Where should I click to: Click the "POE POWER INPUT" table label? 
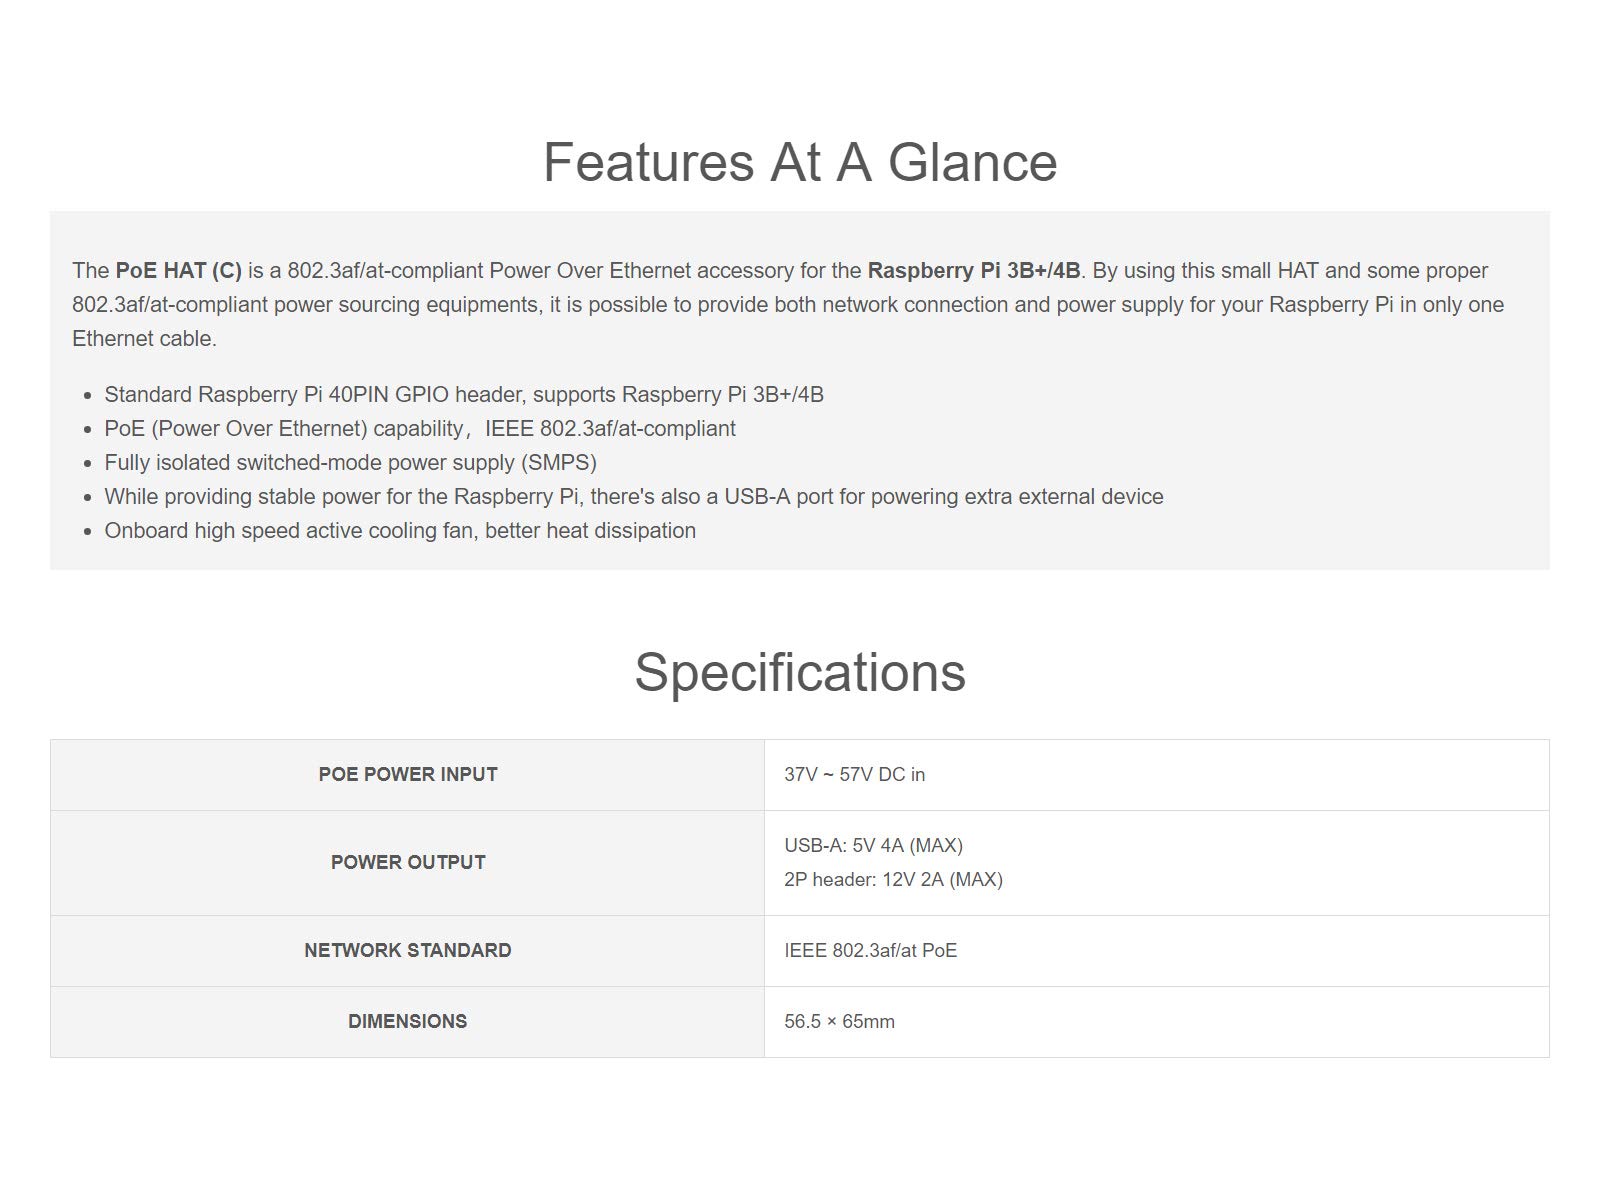pos(408,775)
